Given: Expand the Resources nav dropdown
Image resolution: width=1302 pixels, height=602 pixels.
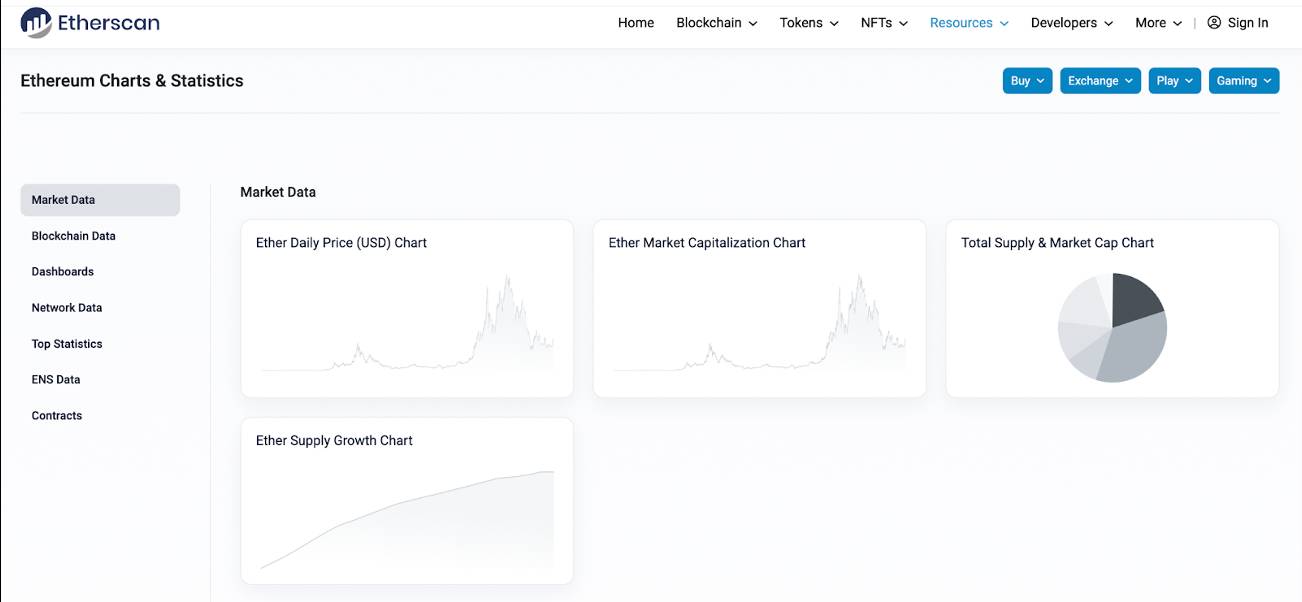Looking at the screenshot, I should (969, 22).
